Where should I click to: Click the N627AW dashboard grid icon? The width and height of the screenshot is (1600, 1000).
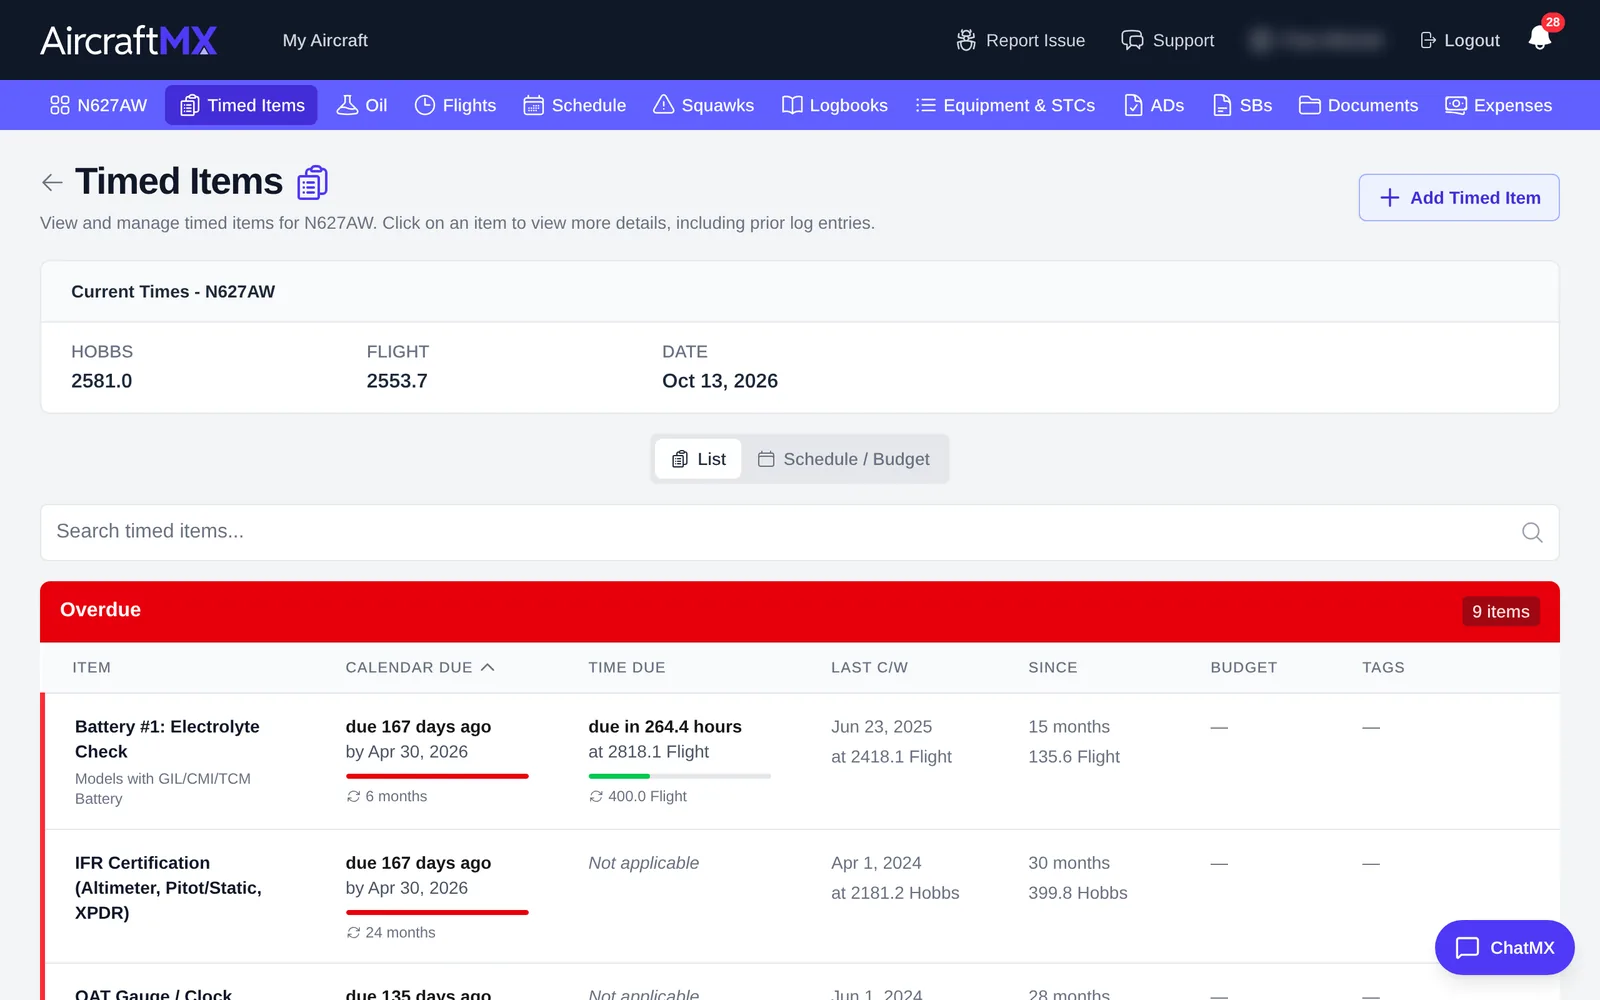(60, 105)
